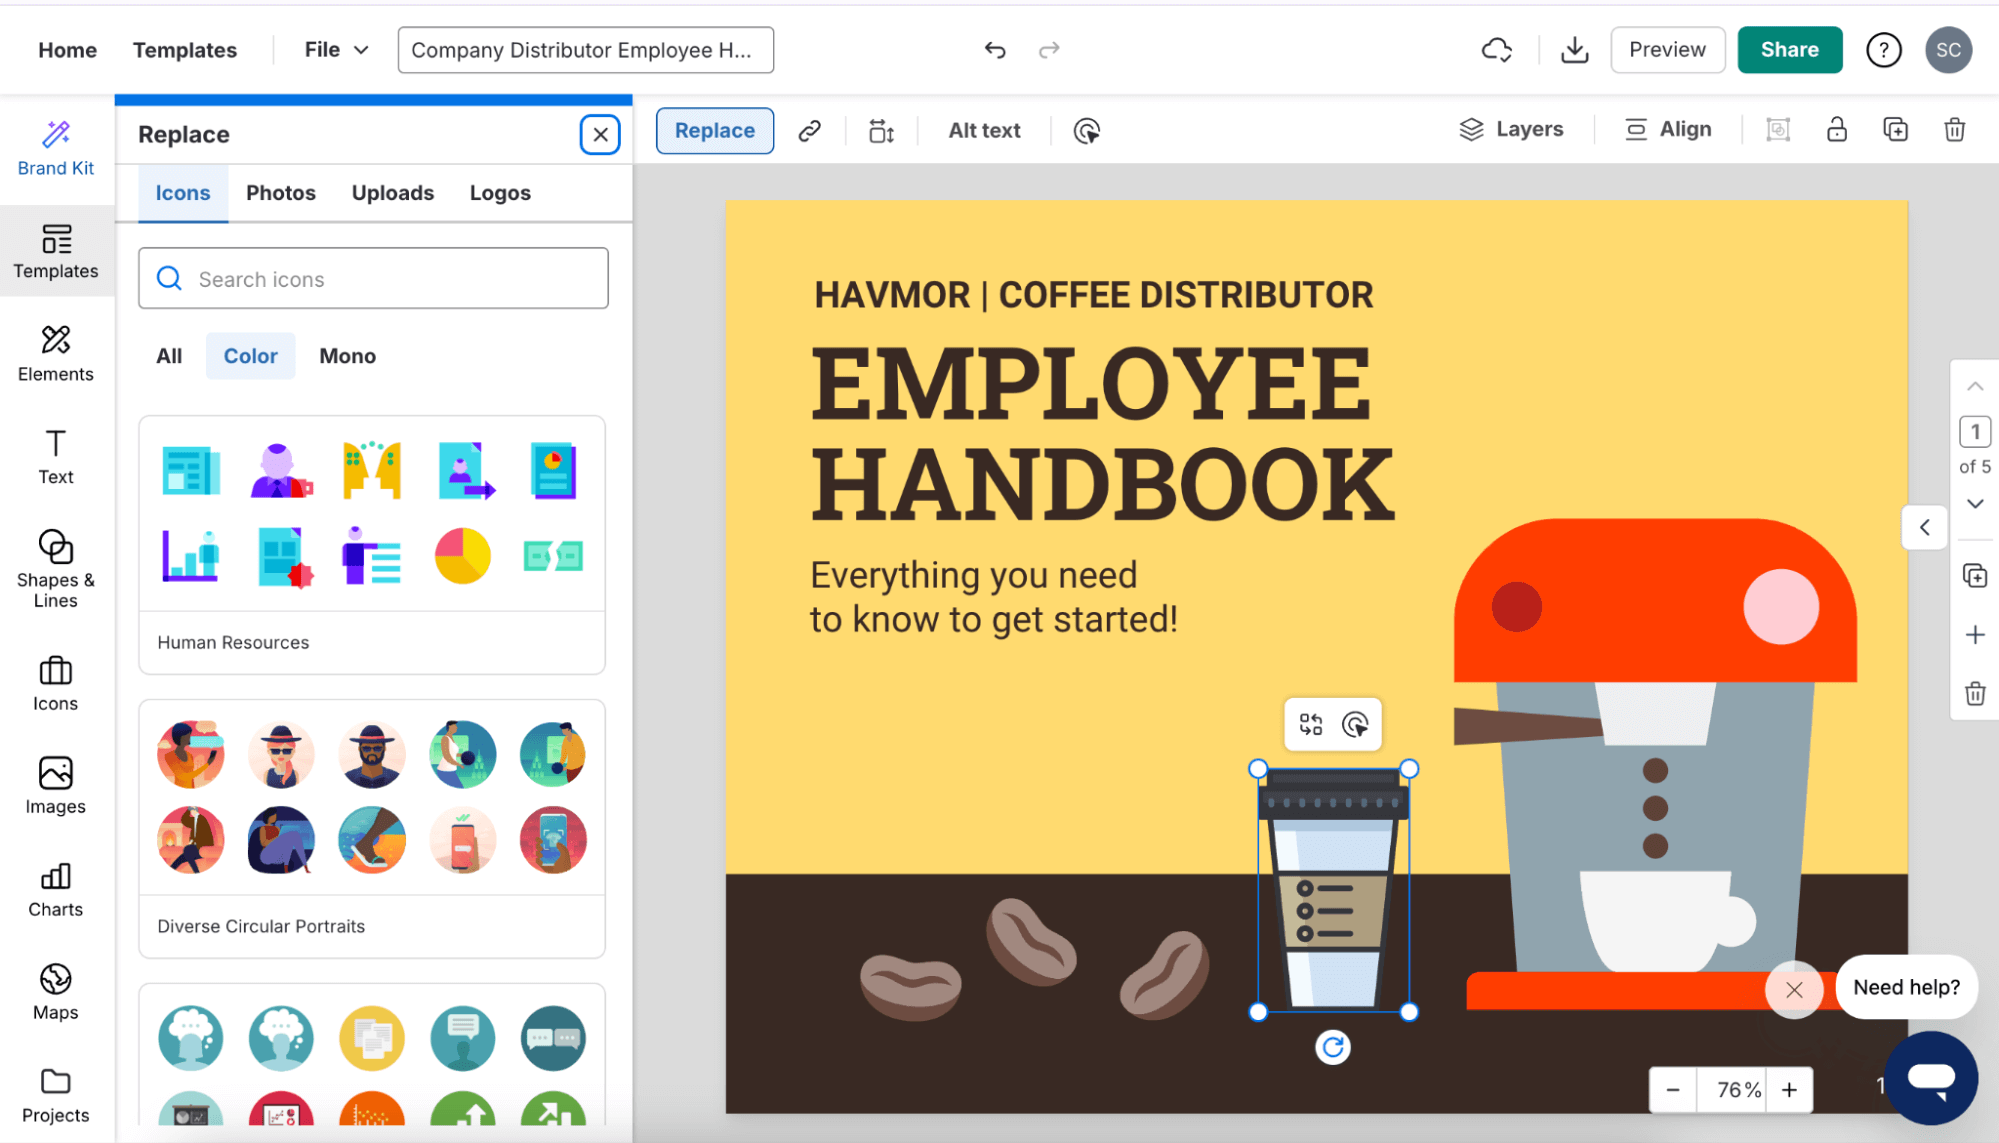Open the Elements panel in sidebar
The image size is (1999, 1143).
pyautogui.click(x=55, y=353)
